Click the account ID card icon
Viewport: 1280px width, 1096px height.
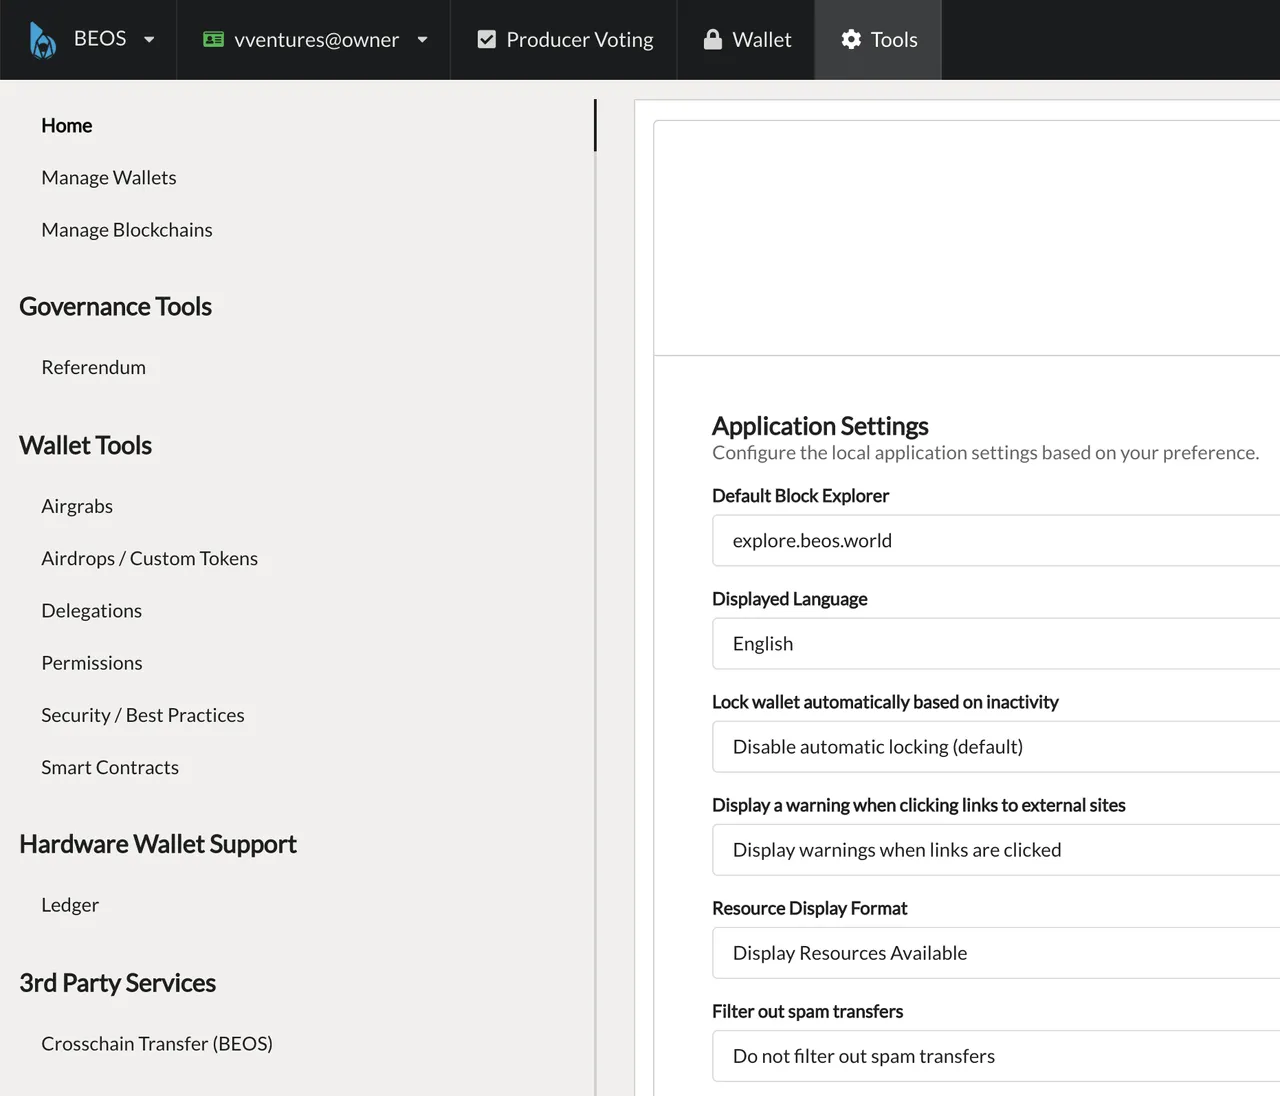pyautogui.click(x=213, y=39)
